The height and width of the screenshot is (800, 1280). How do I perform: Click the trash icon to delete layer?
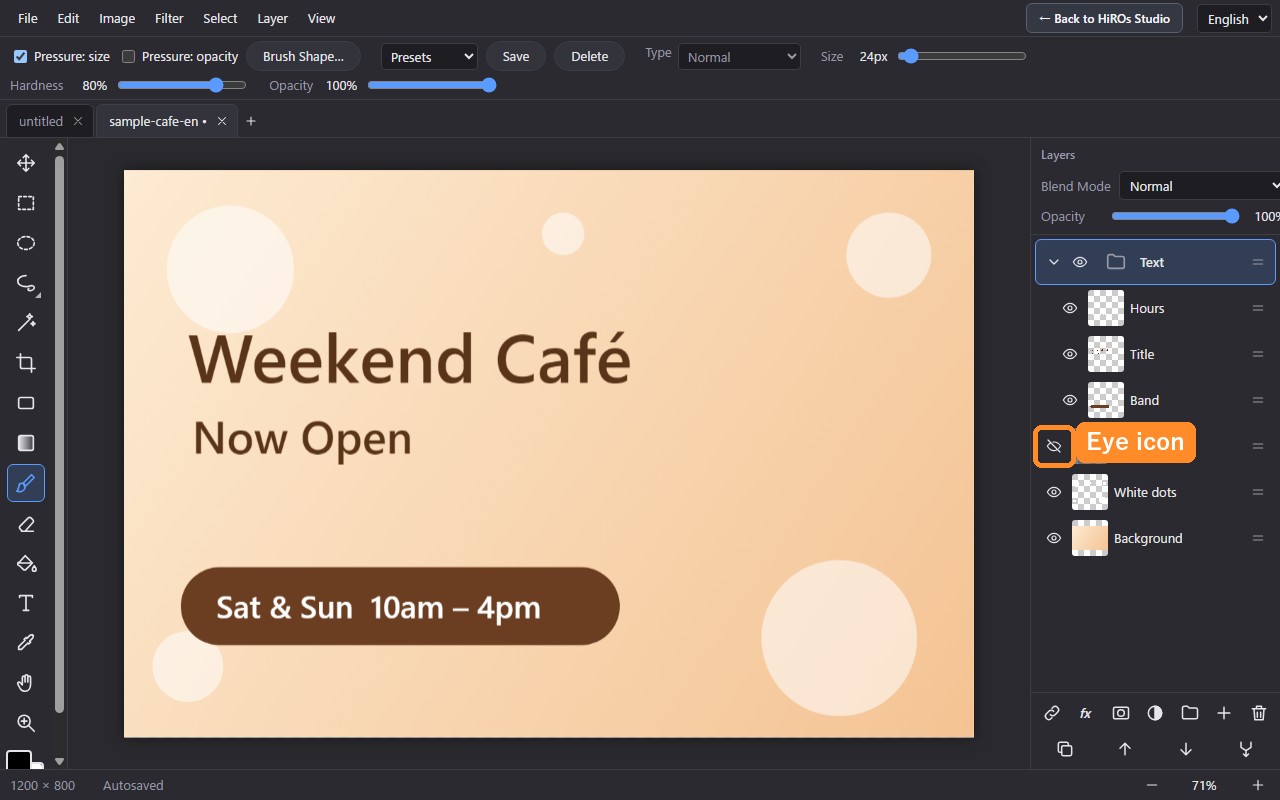1259,713
